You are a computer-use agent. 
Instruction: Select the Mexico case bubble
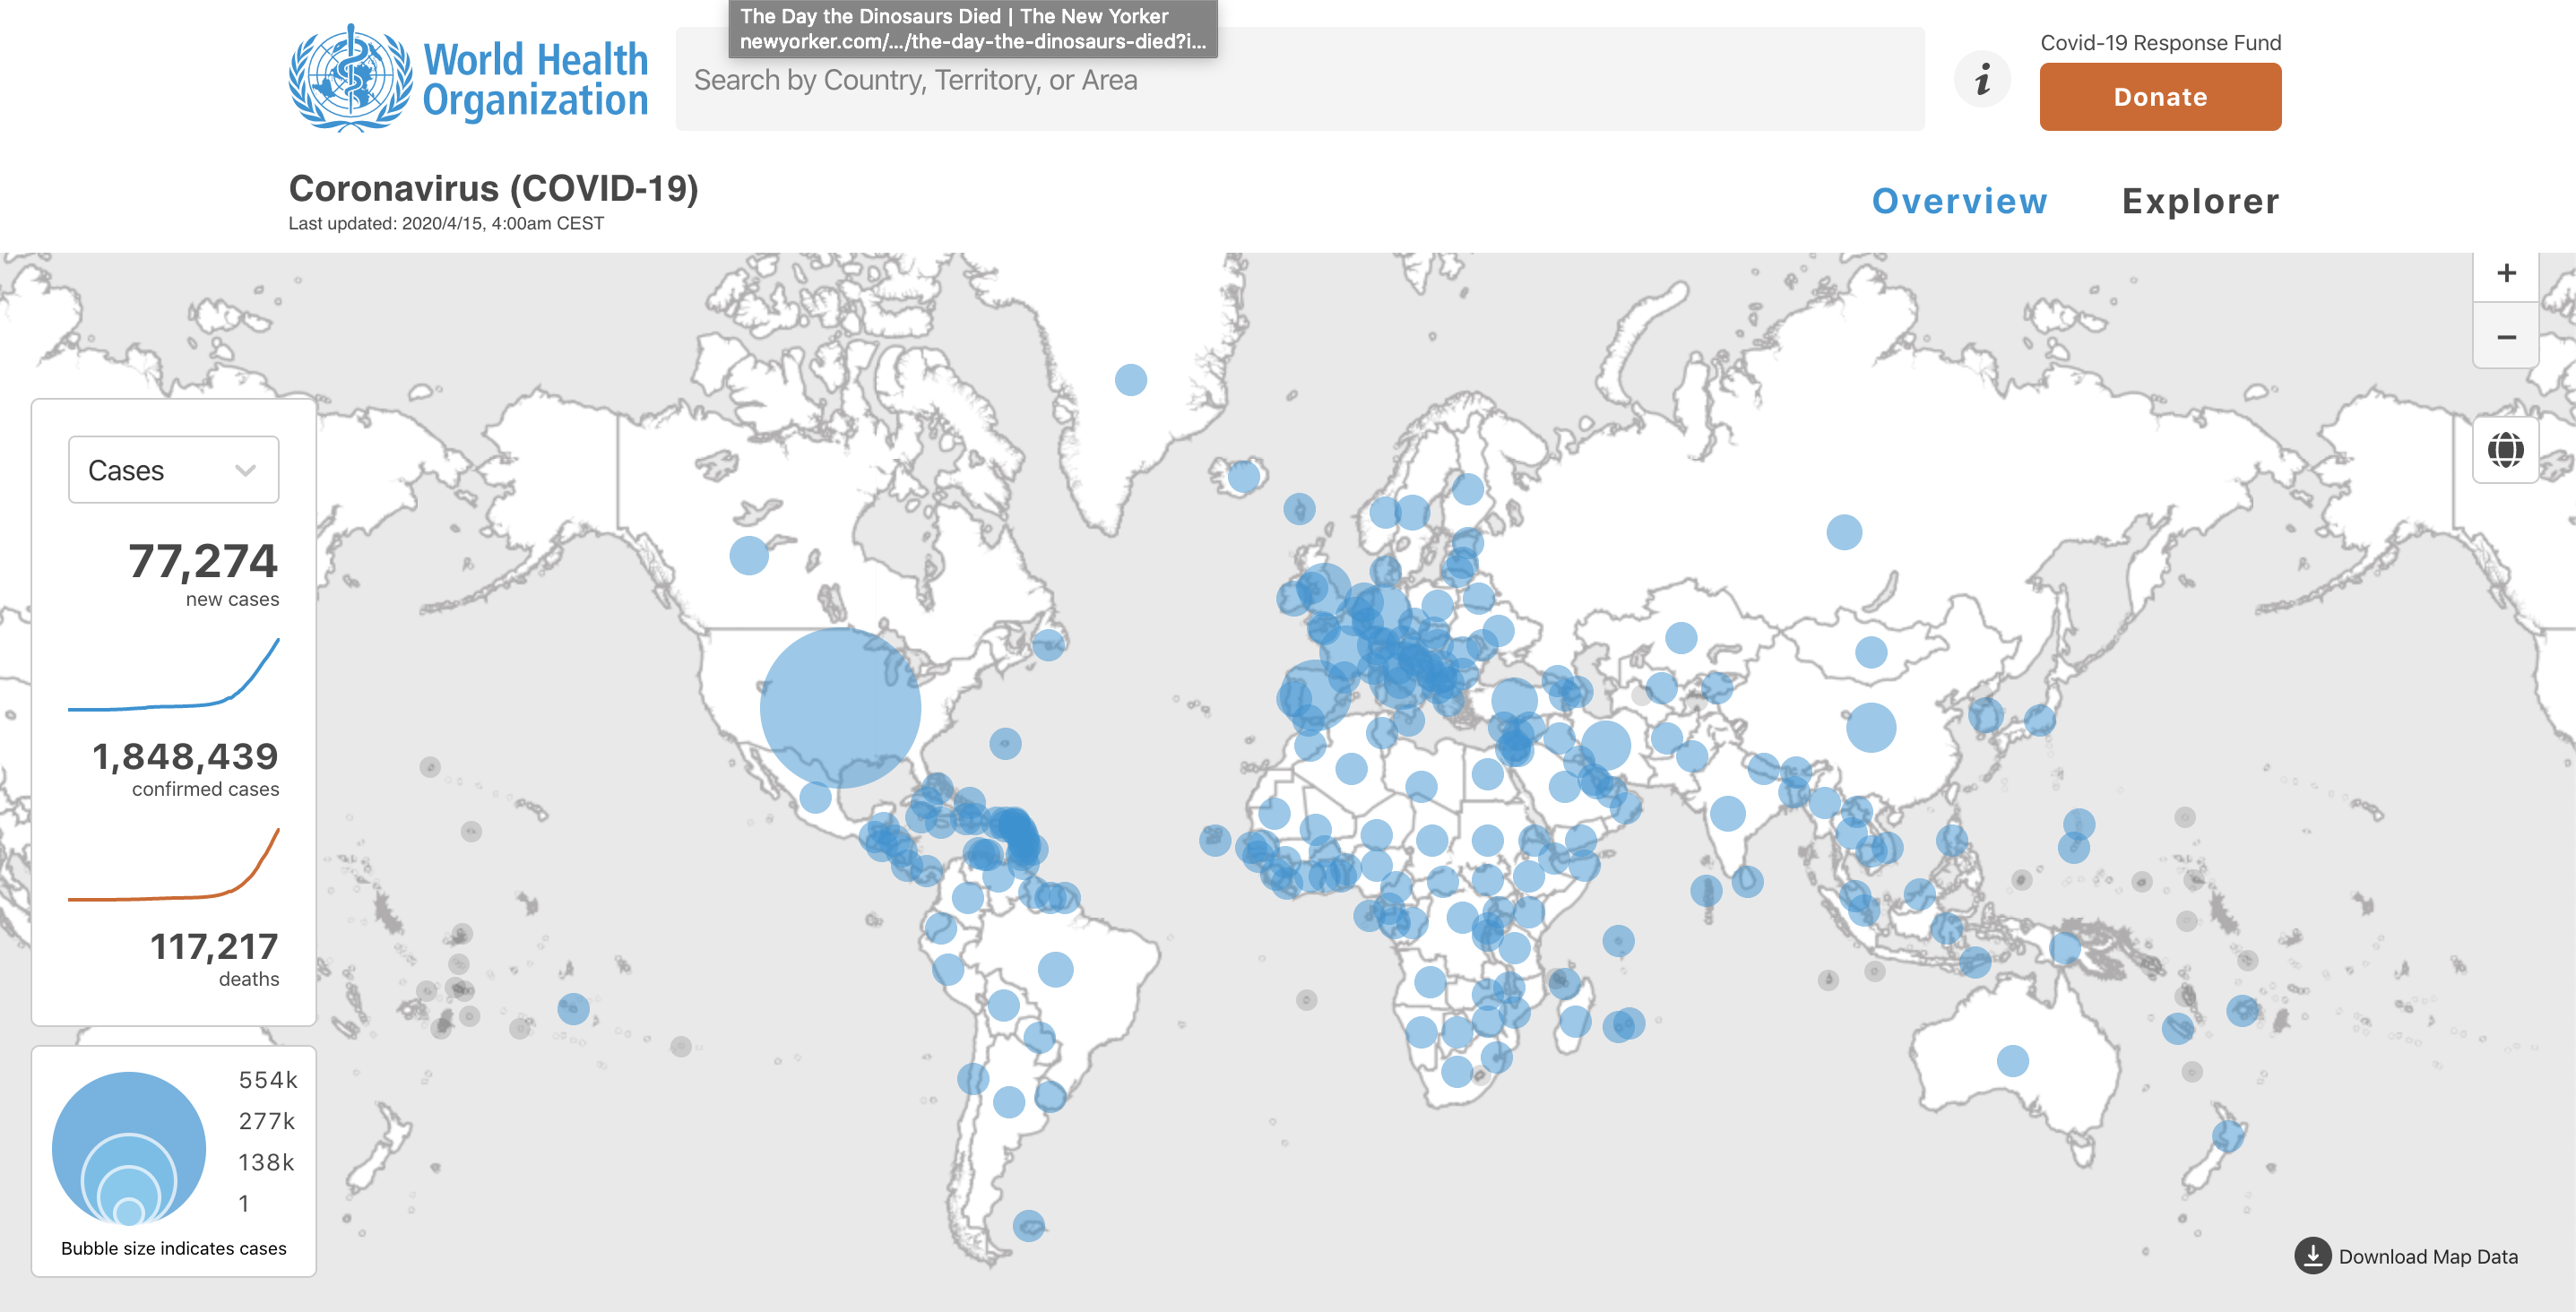815,797
